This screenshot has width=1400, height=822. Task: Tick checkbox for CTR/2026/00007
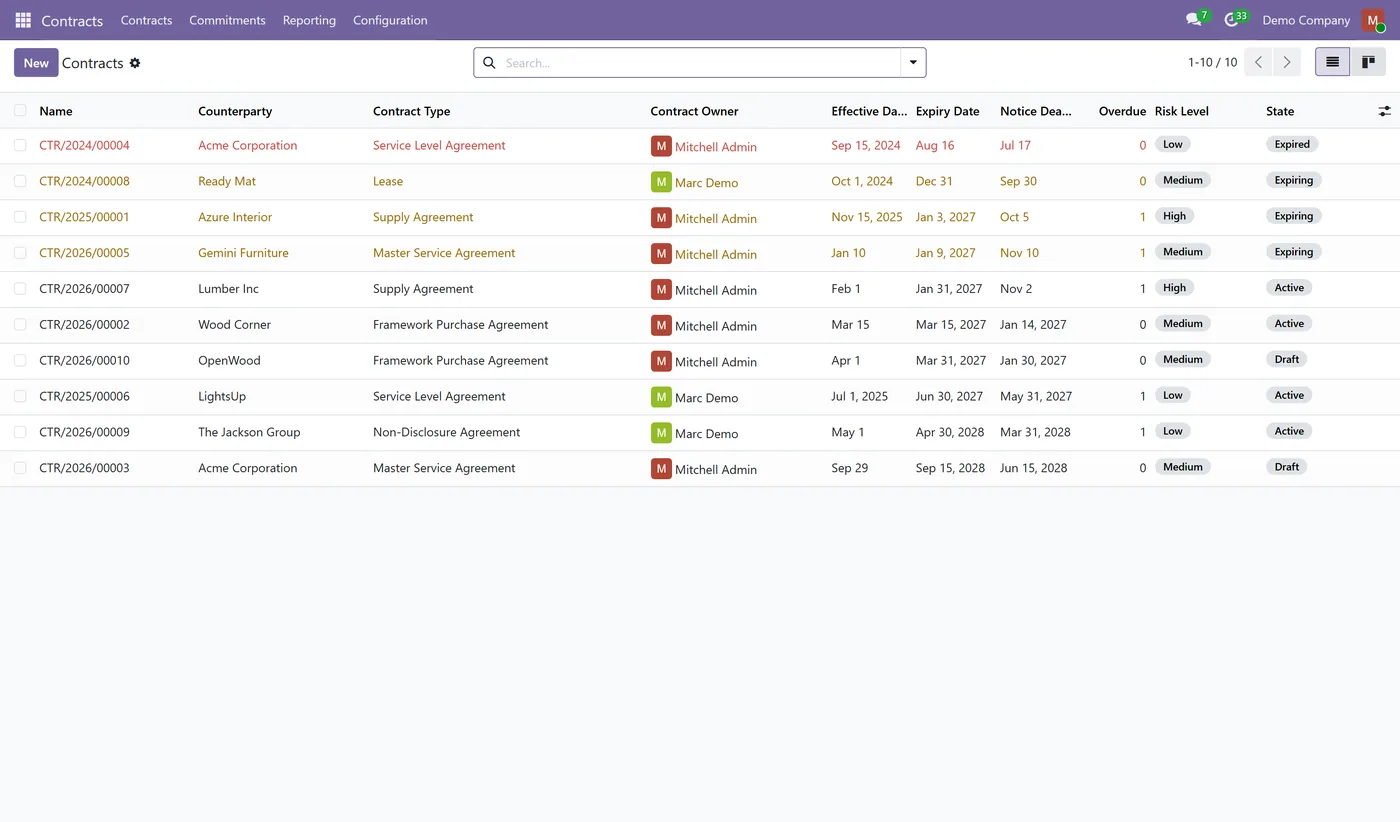[x=20, y=289]
